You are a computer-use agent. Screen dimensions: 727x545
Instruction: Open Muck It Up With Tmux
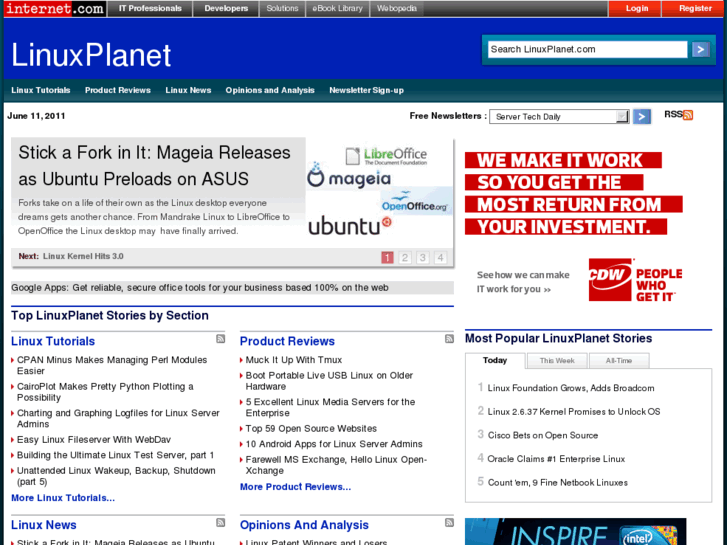tap(293, 360)
